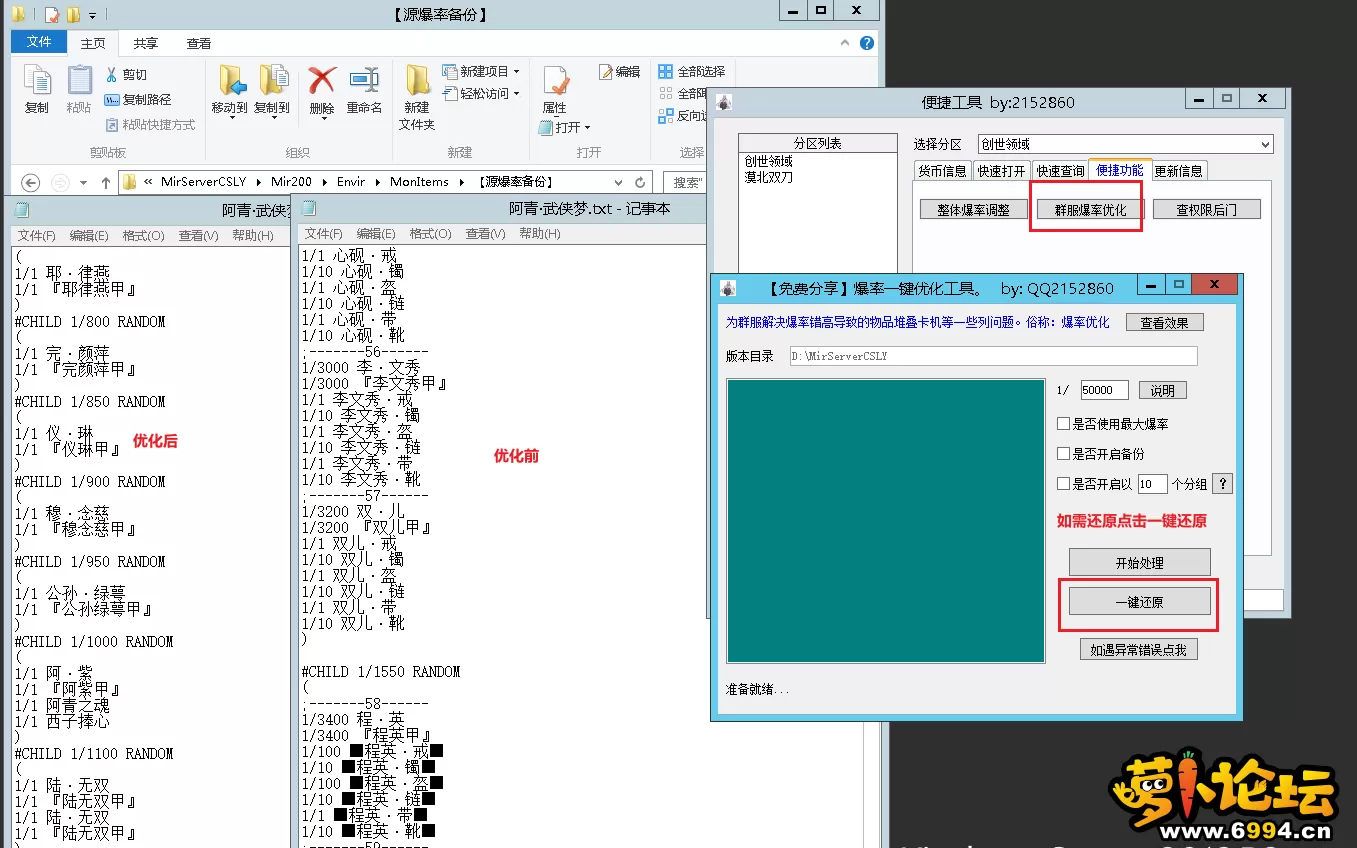
Task: Click the 1/ rate field showing 50000
Action: (x=1105, y=390)
